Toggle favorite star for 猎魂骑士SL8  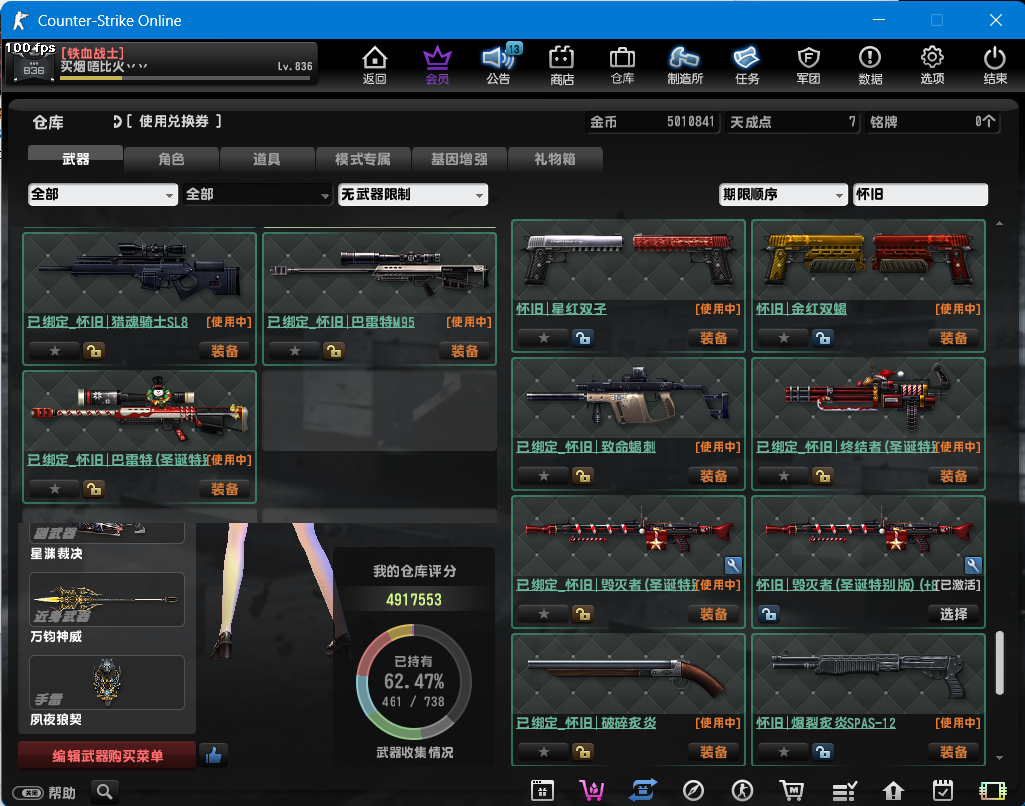55,351
